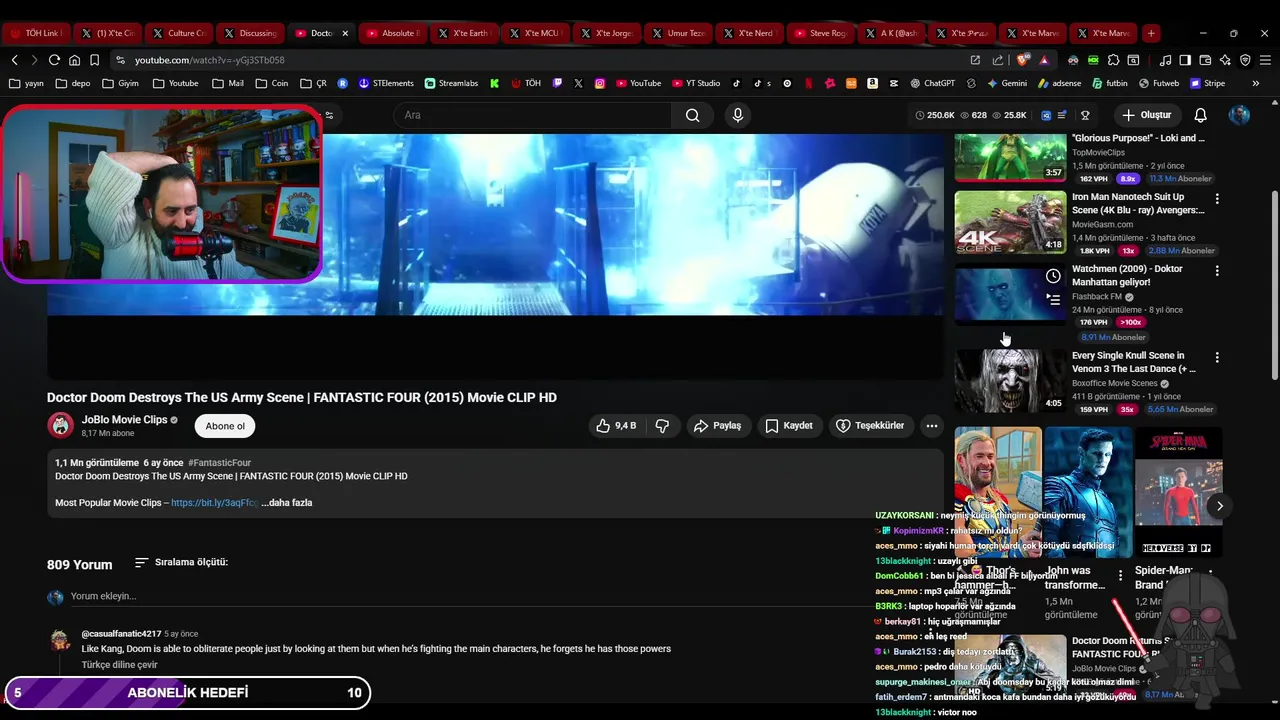Click Oluştur create button
The width and height of the screenshot is (1280, 720).
(1146, 115)
